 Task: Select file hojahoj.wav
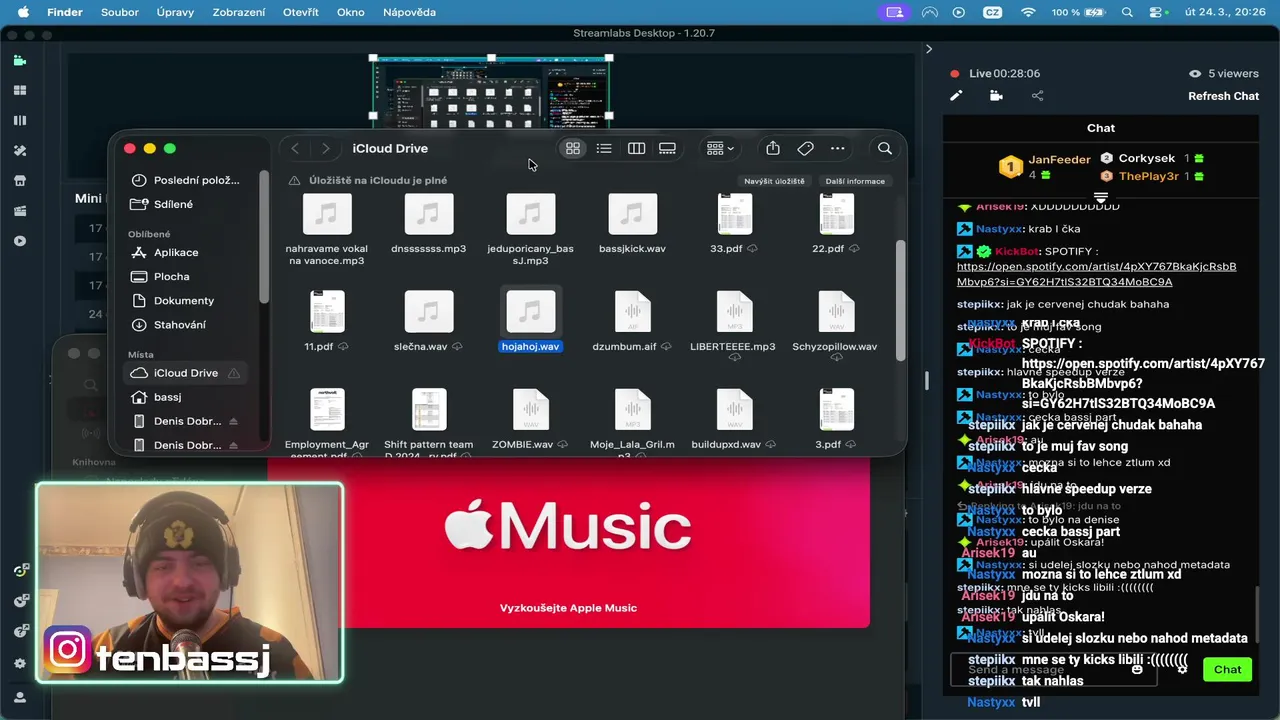tap(530, 320)
